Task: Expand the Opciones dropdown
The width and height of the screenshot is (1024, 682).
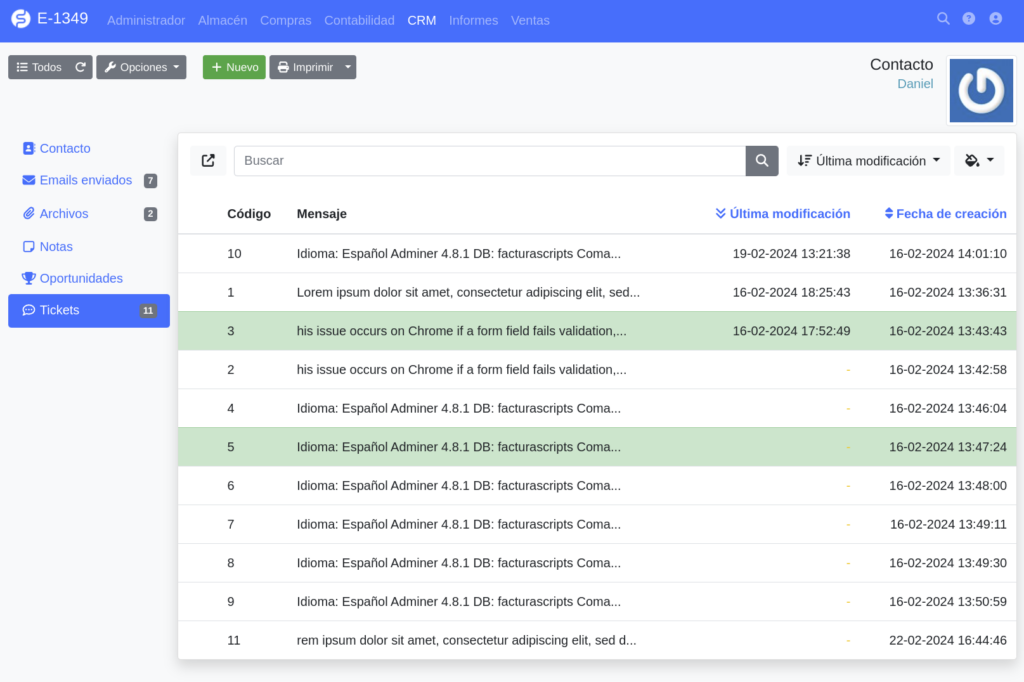Action: click(x=141, y=67)
